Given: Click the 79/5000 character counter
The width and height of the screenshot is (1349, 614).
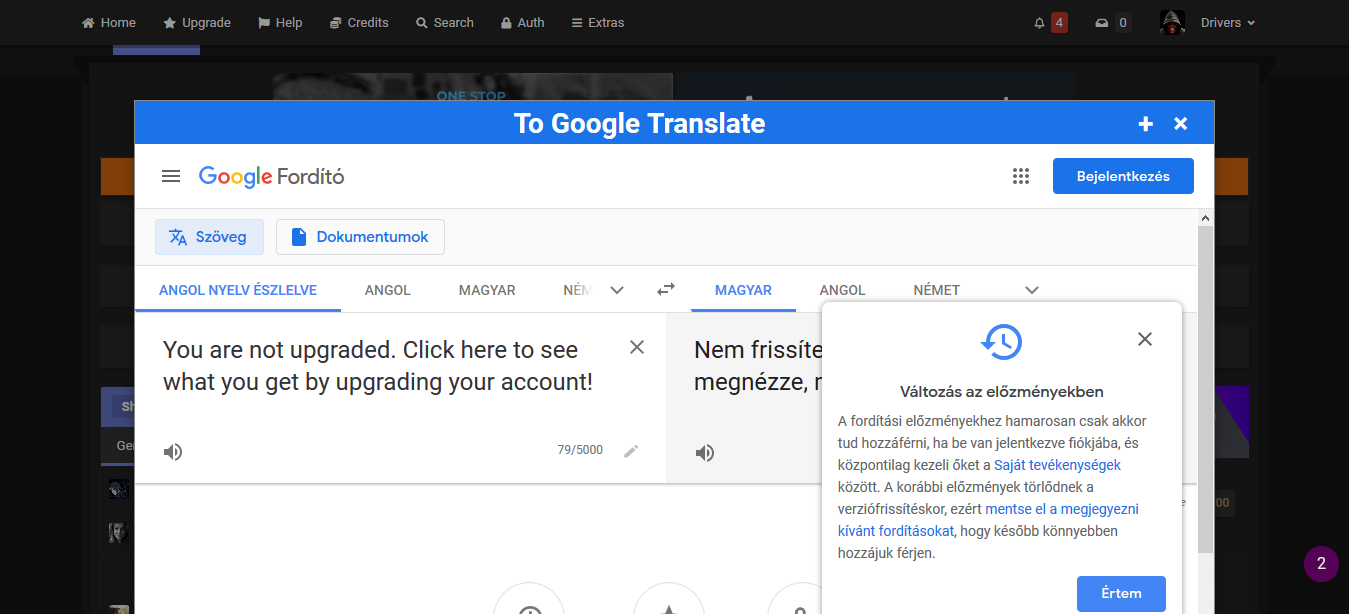Looking at the screenshot, I should [x=580, y=450].
